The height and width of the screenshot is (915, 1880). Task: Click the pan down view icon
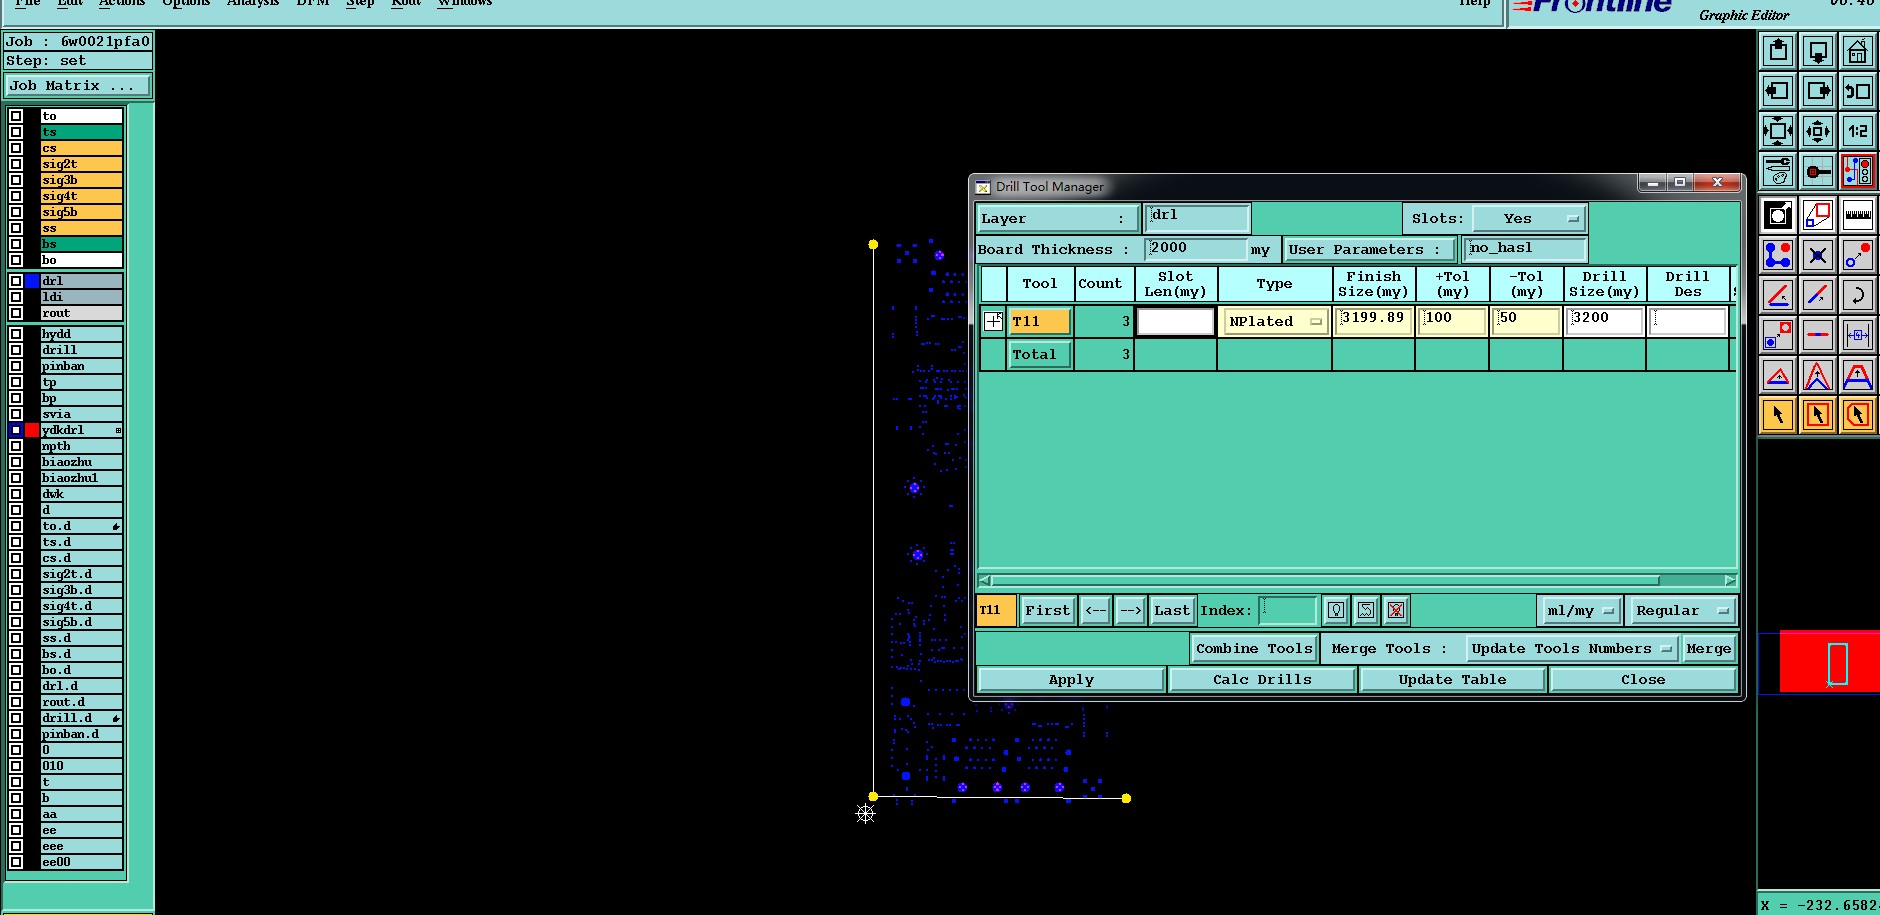click(x=1817, y=51)
